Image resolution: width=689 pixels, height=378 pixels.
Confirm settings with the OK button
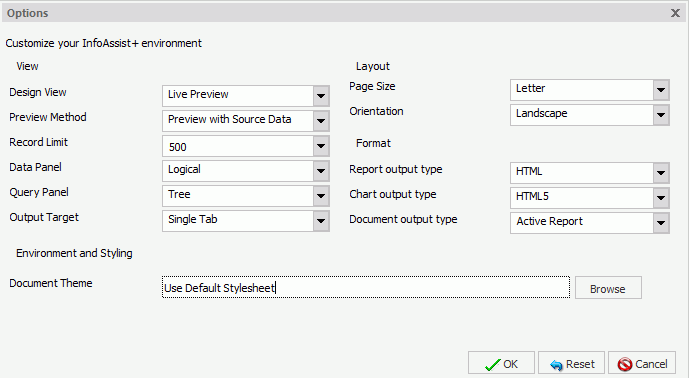coord(501,363)
